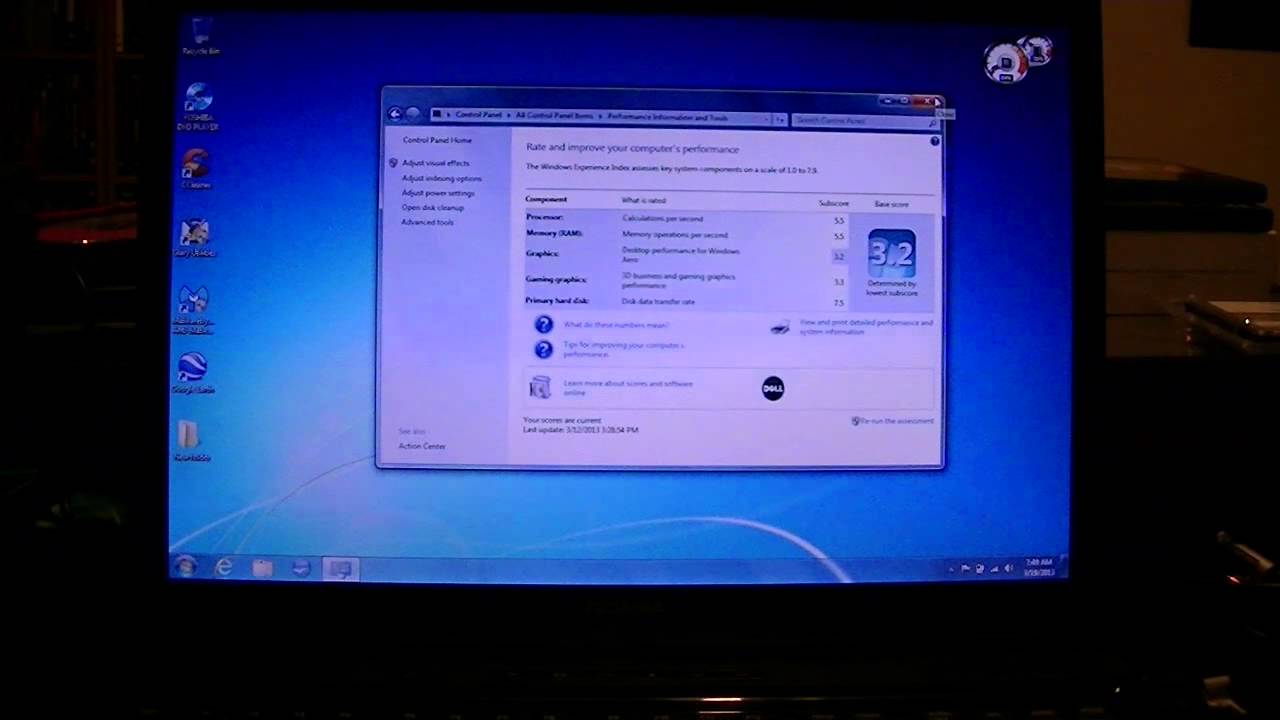This screenshot has height=720, width=1280.
Task: Select the CCleaner desktop shortcut
Action: pos(195,168)
